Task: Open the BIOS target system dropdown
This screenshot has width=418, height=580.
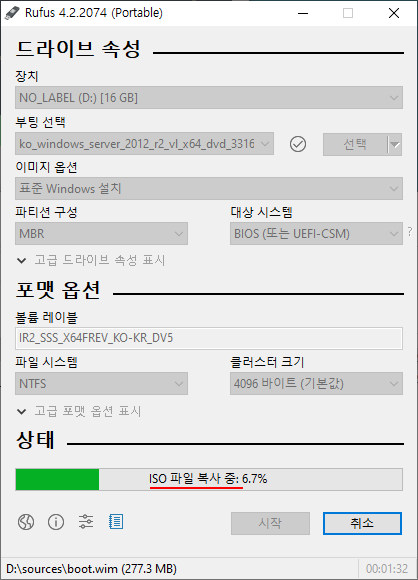Action: (316, 233)
